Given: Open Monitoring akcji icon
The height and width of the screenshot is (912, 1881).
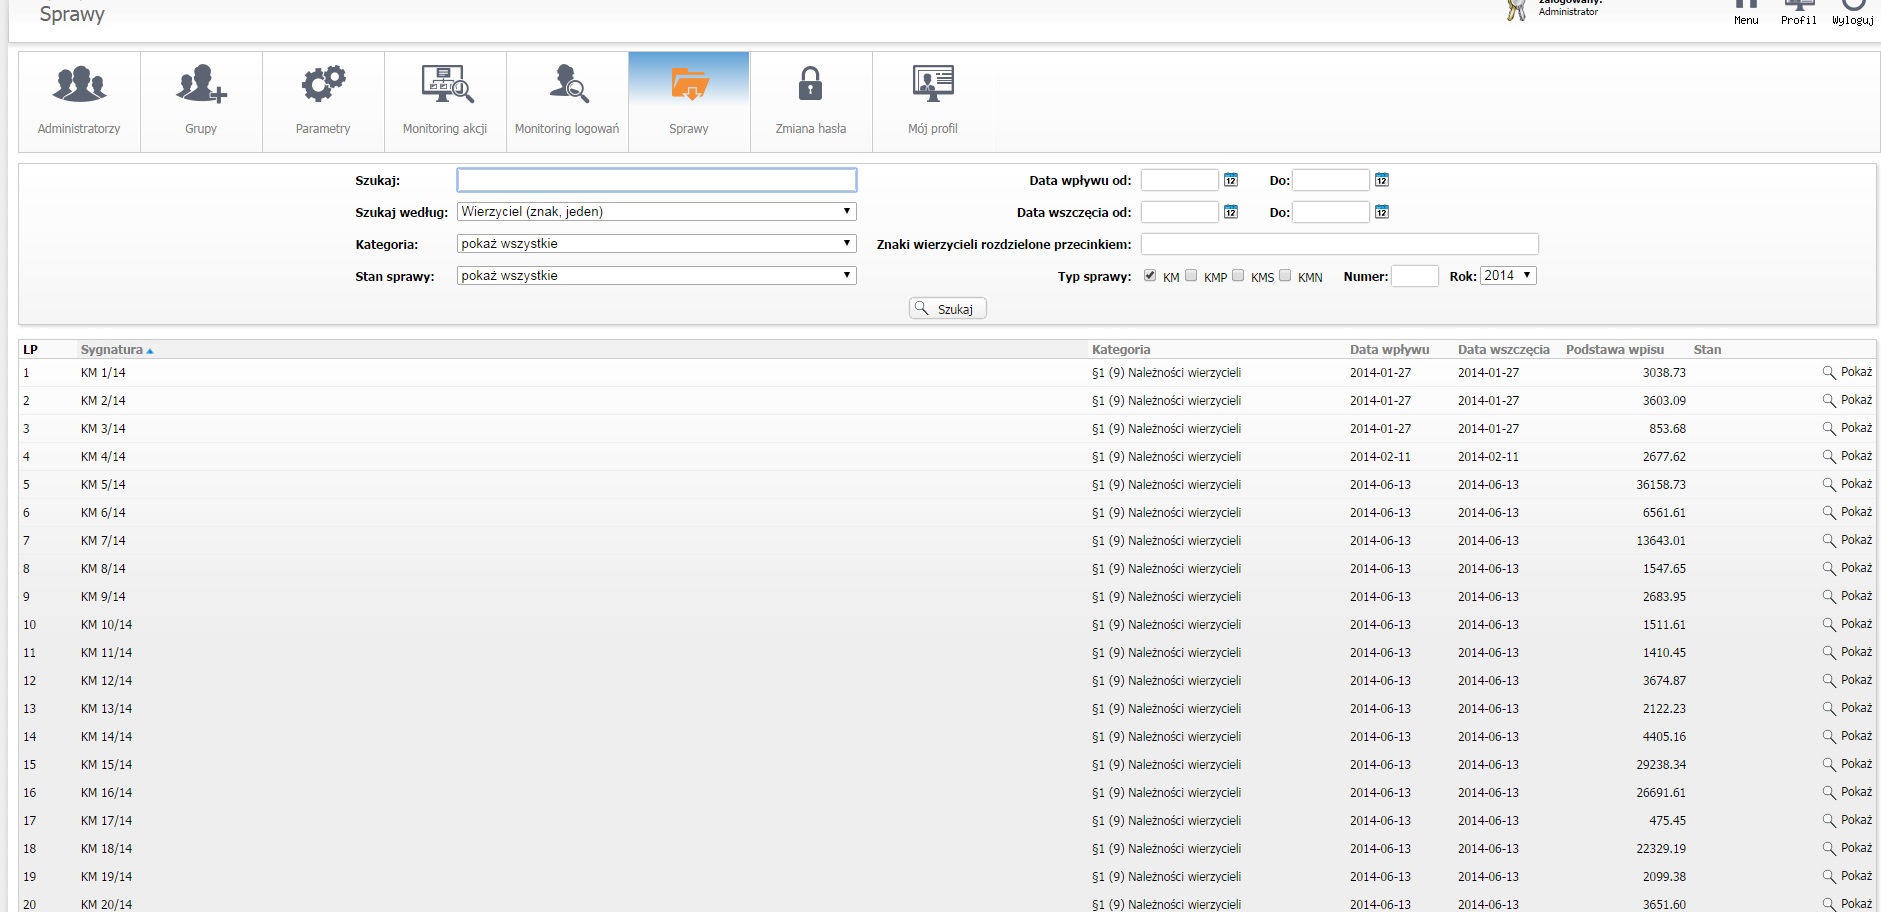Looking at the screenshot, I should coord(446,85).
